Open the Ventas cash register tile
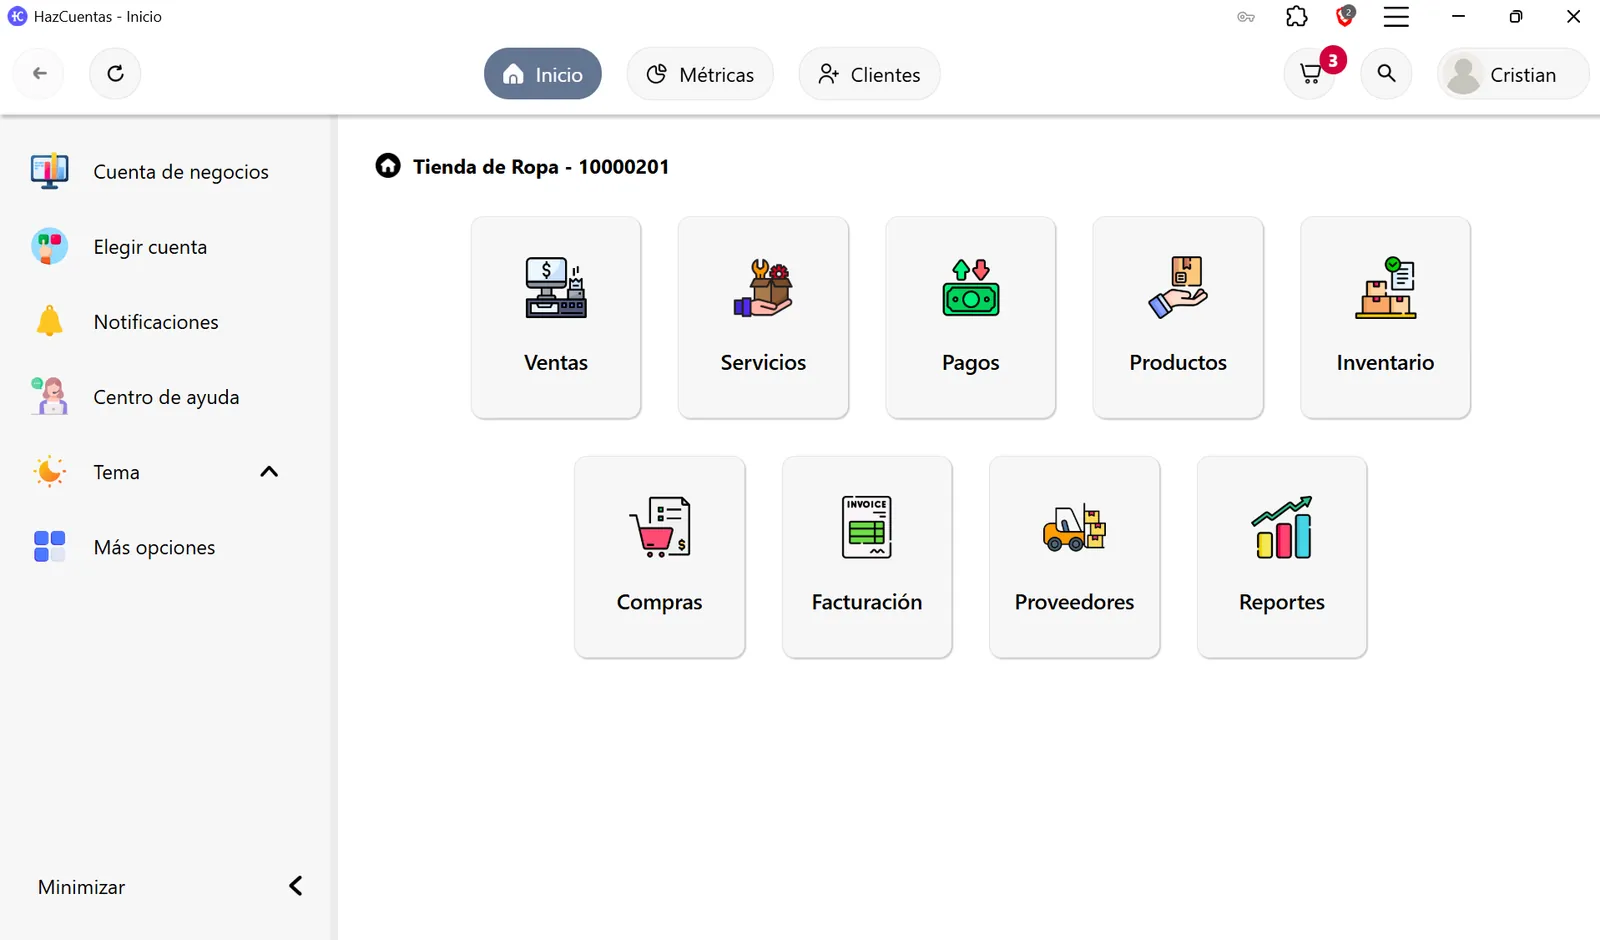The width and height of the screenshot is (1600, 940). [x=556, y=317]
